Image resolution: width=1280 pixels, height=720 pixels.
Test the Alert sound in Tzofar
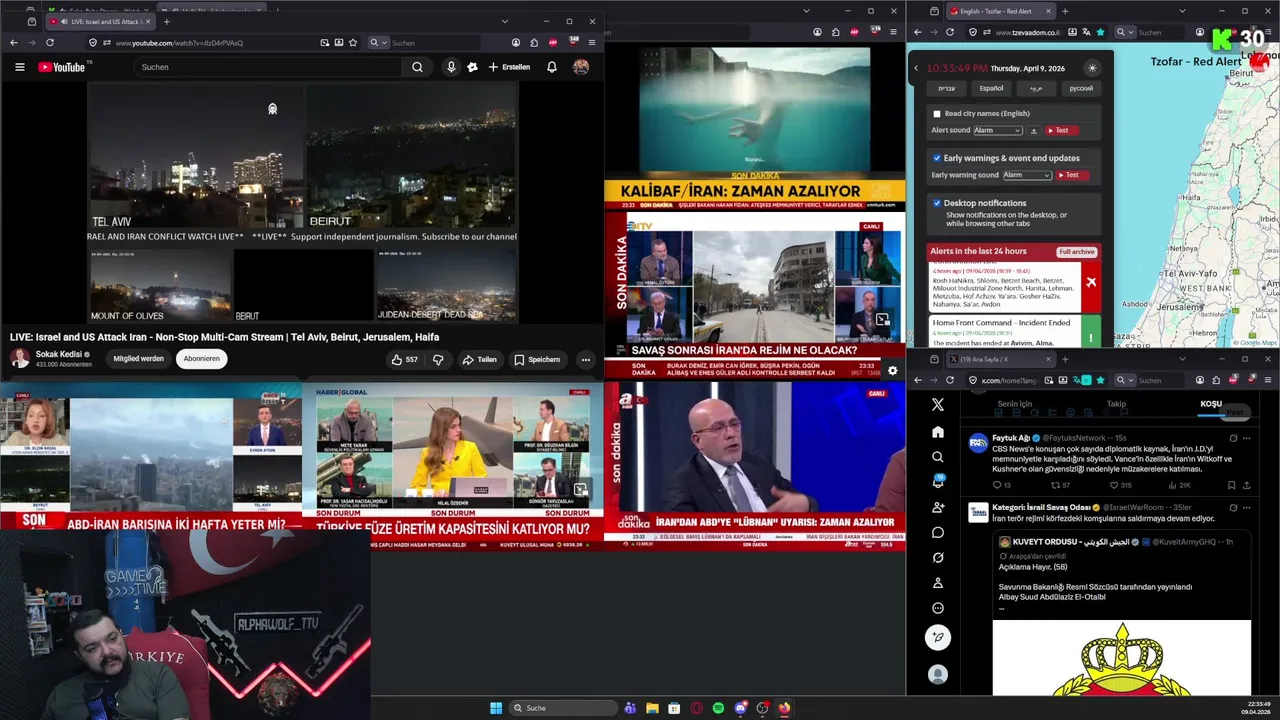pos(1062,130)
